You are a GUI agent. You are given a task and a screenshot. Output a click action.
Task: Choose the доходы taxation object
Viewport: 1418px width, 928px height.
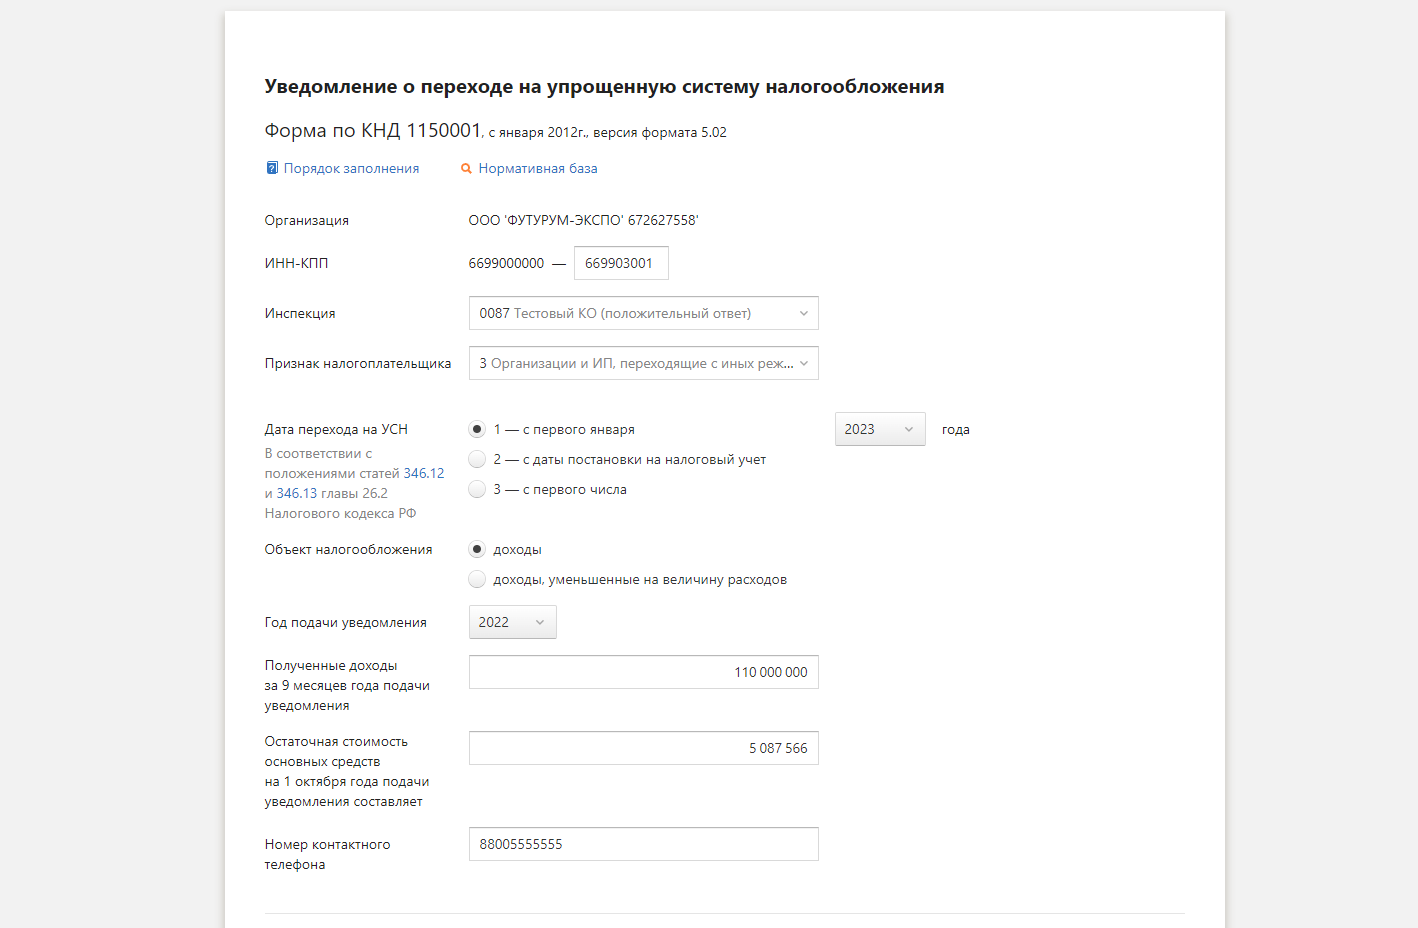[x=477, y=549]
